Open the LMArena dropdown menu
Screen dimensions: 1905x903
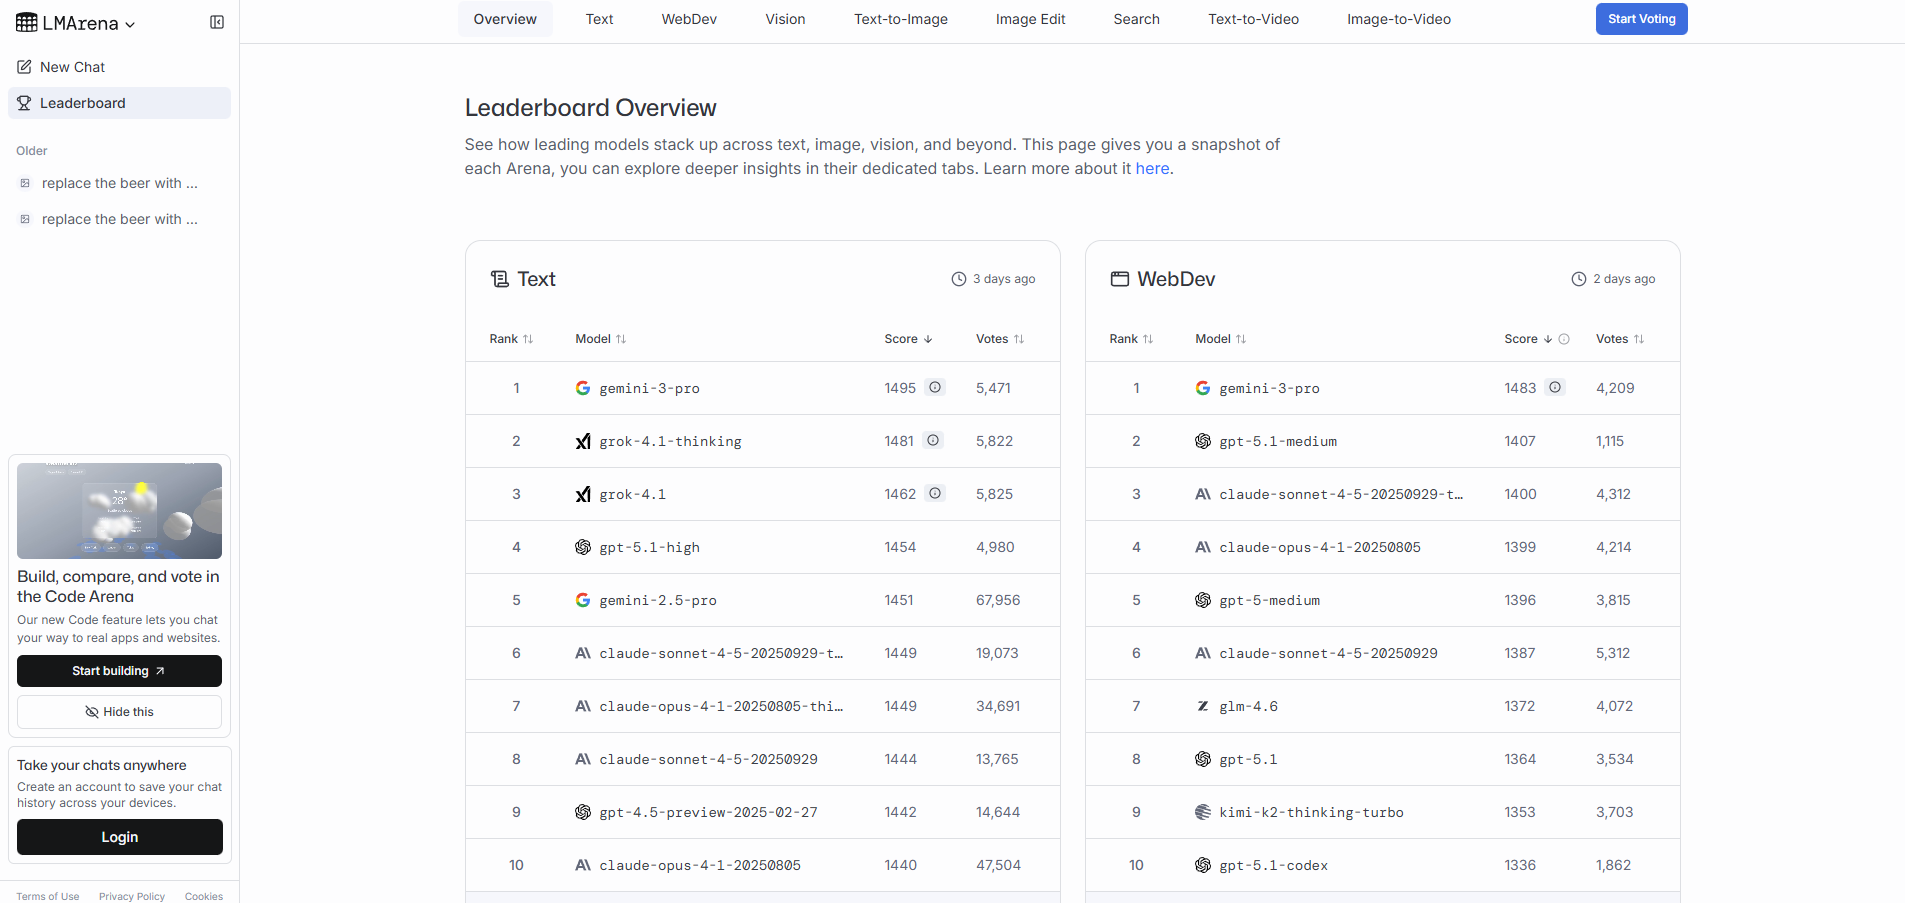(x=76, y=23)
